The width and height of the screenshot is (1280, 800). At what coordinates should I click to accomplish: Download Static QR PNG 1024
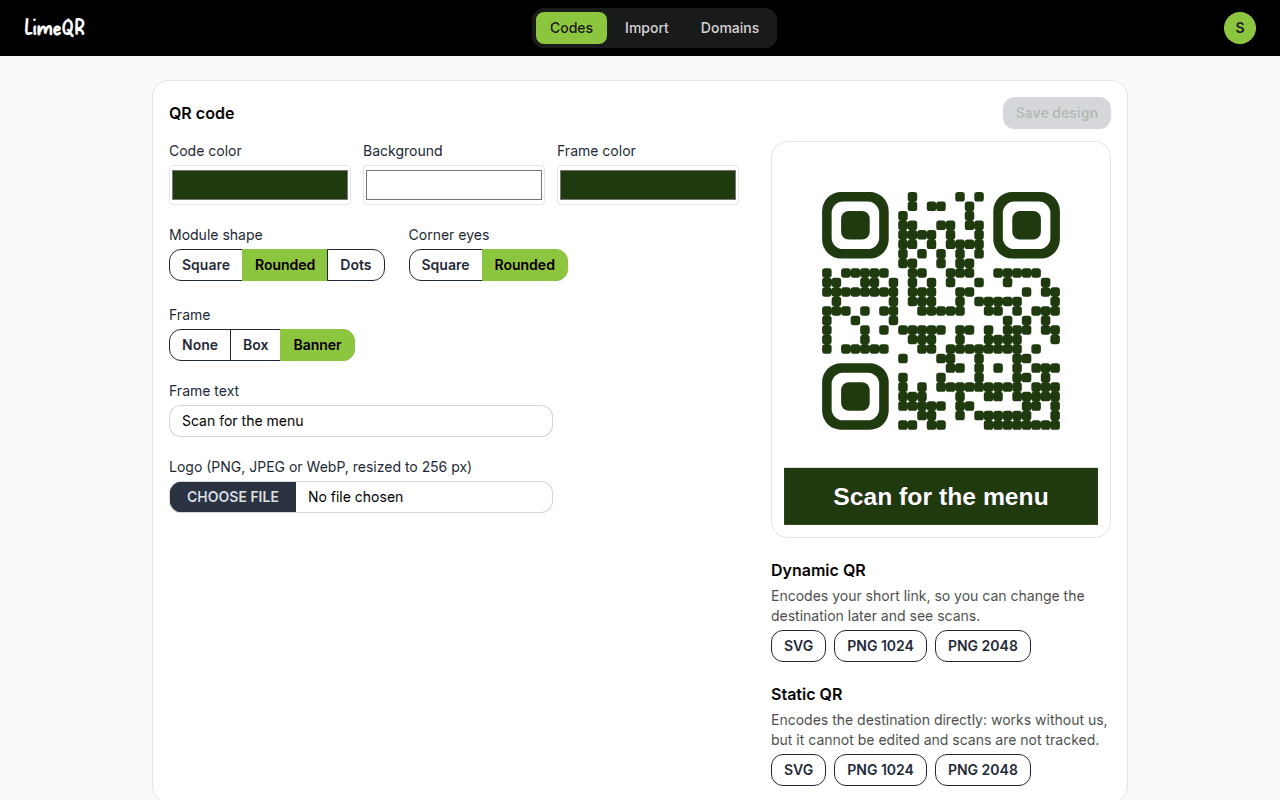880,770
